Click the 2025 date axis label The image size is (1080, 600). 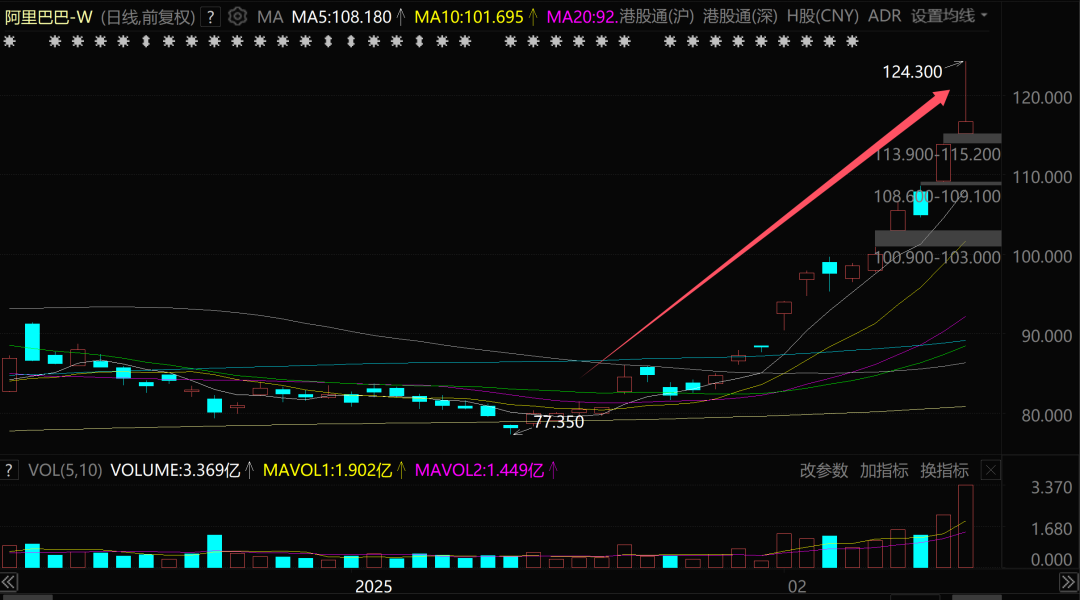[373, 586]
